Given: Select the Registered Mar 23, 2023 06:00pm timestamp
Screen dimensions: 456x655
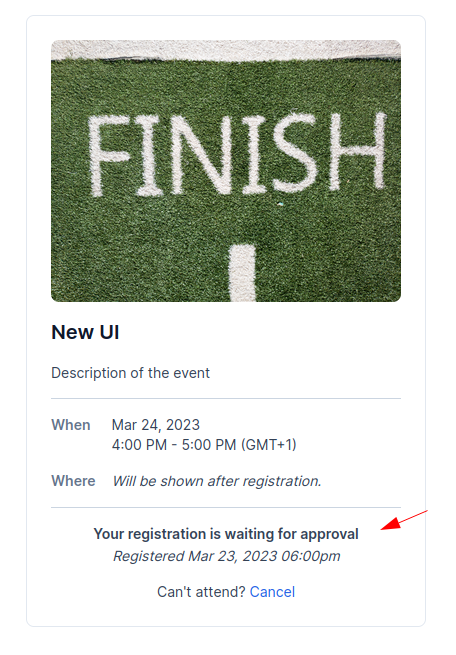Looking at the screenshot, I should tap(226, 556).
